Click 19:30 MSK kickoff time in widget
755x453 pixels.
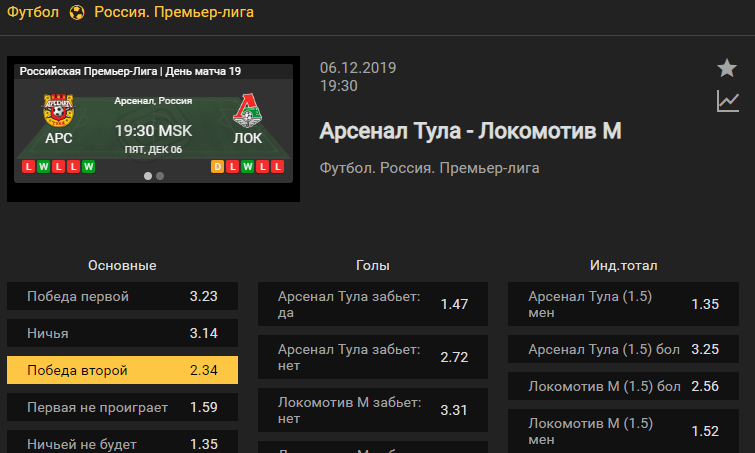[154, 131]
